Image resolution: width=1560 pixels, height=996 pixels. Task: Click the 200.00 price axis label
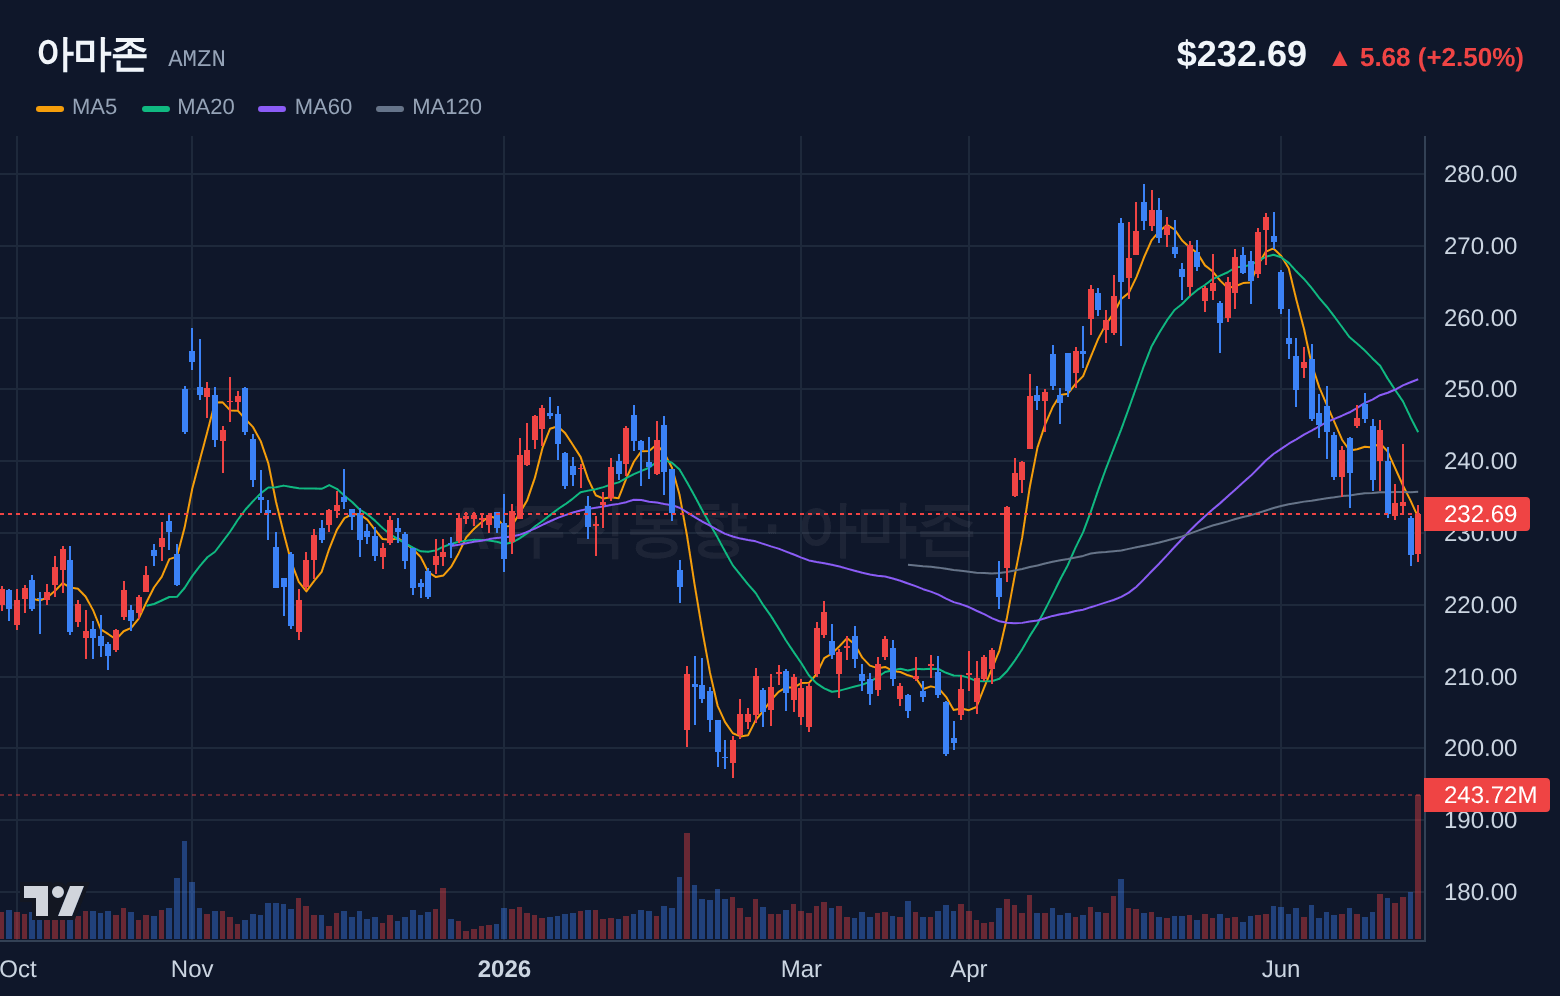tap(1480, 748)
